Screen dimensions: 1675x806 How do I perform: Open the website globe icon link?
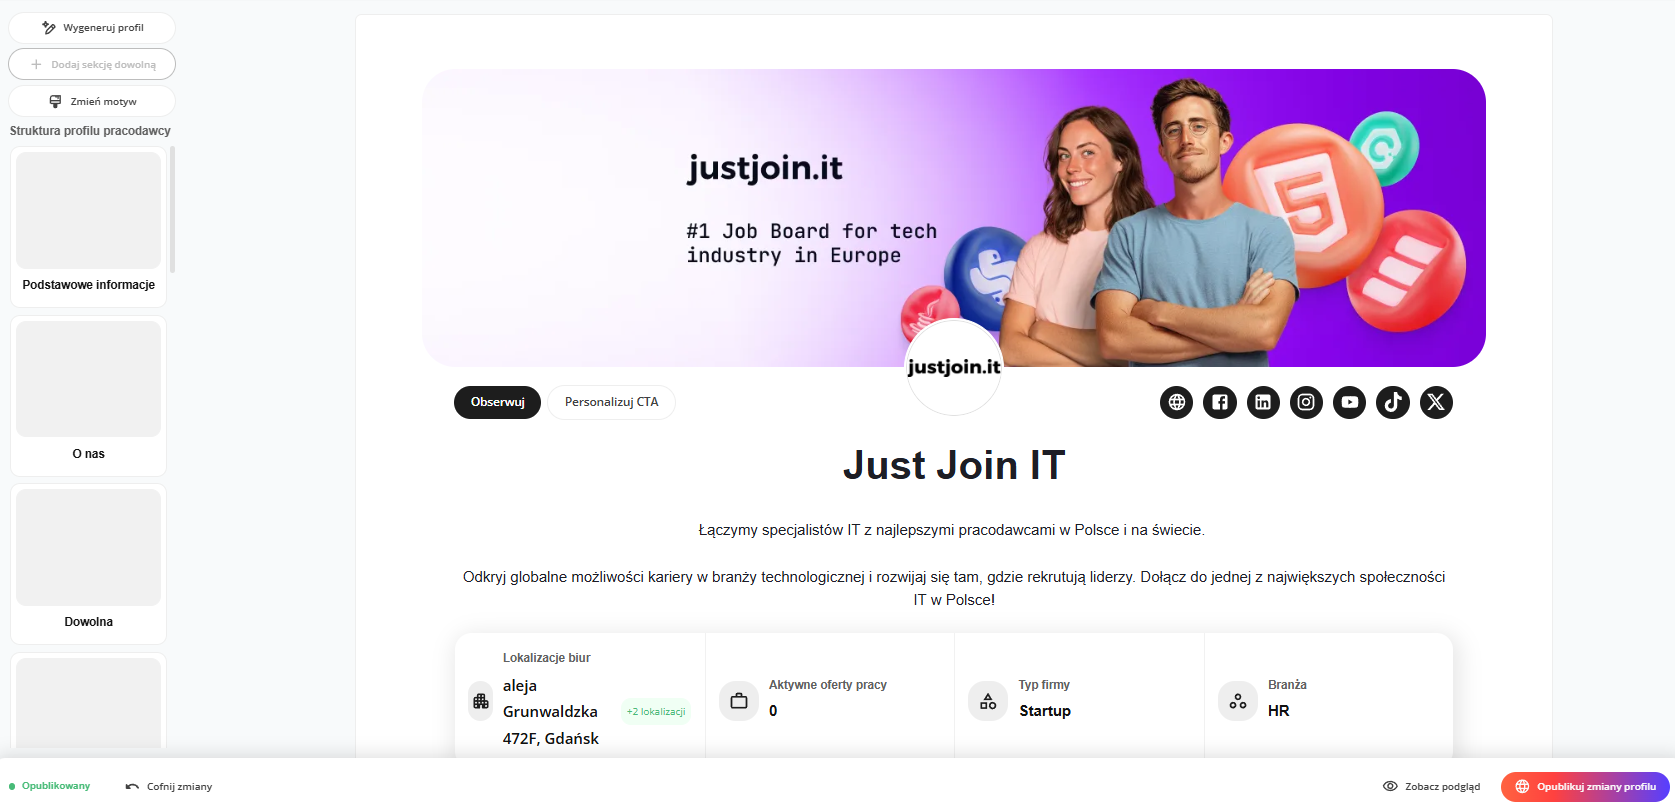[x=1176, y=402]
